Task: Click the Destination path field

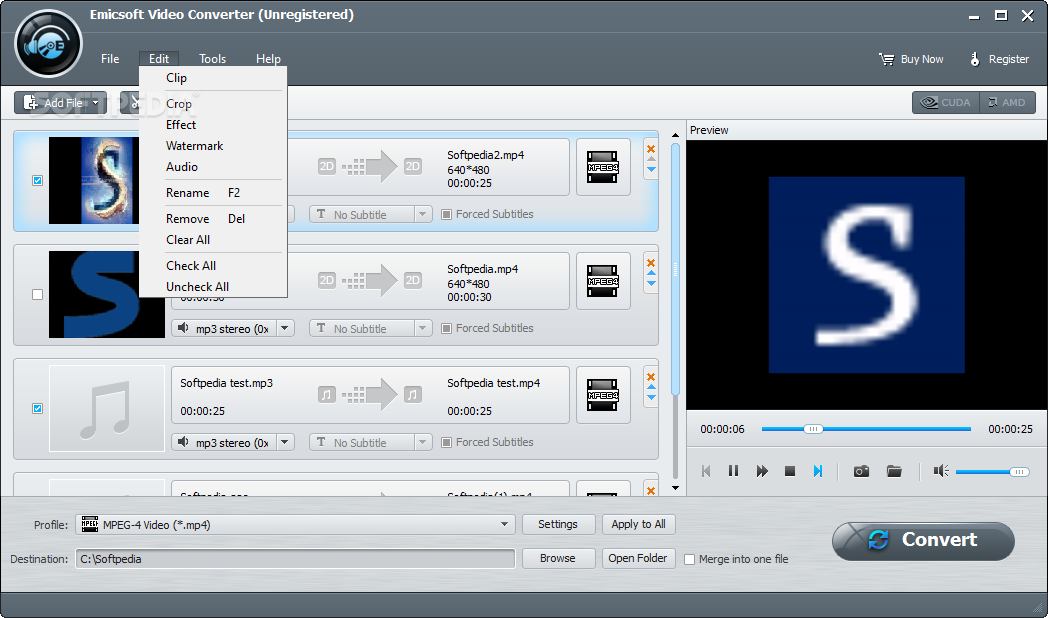Action: (295, 559)
